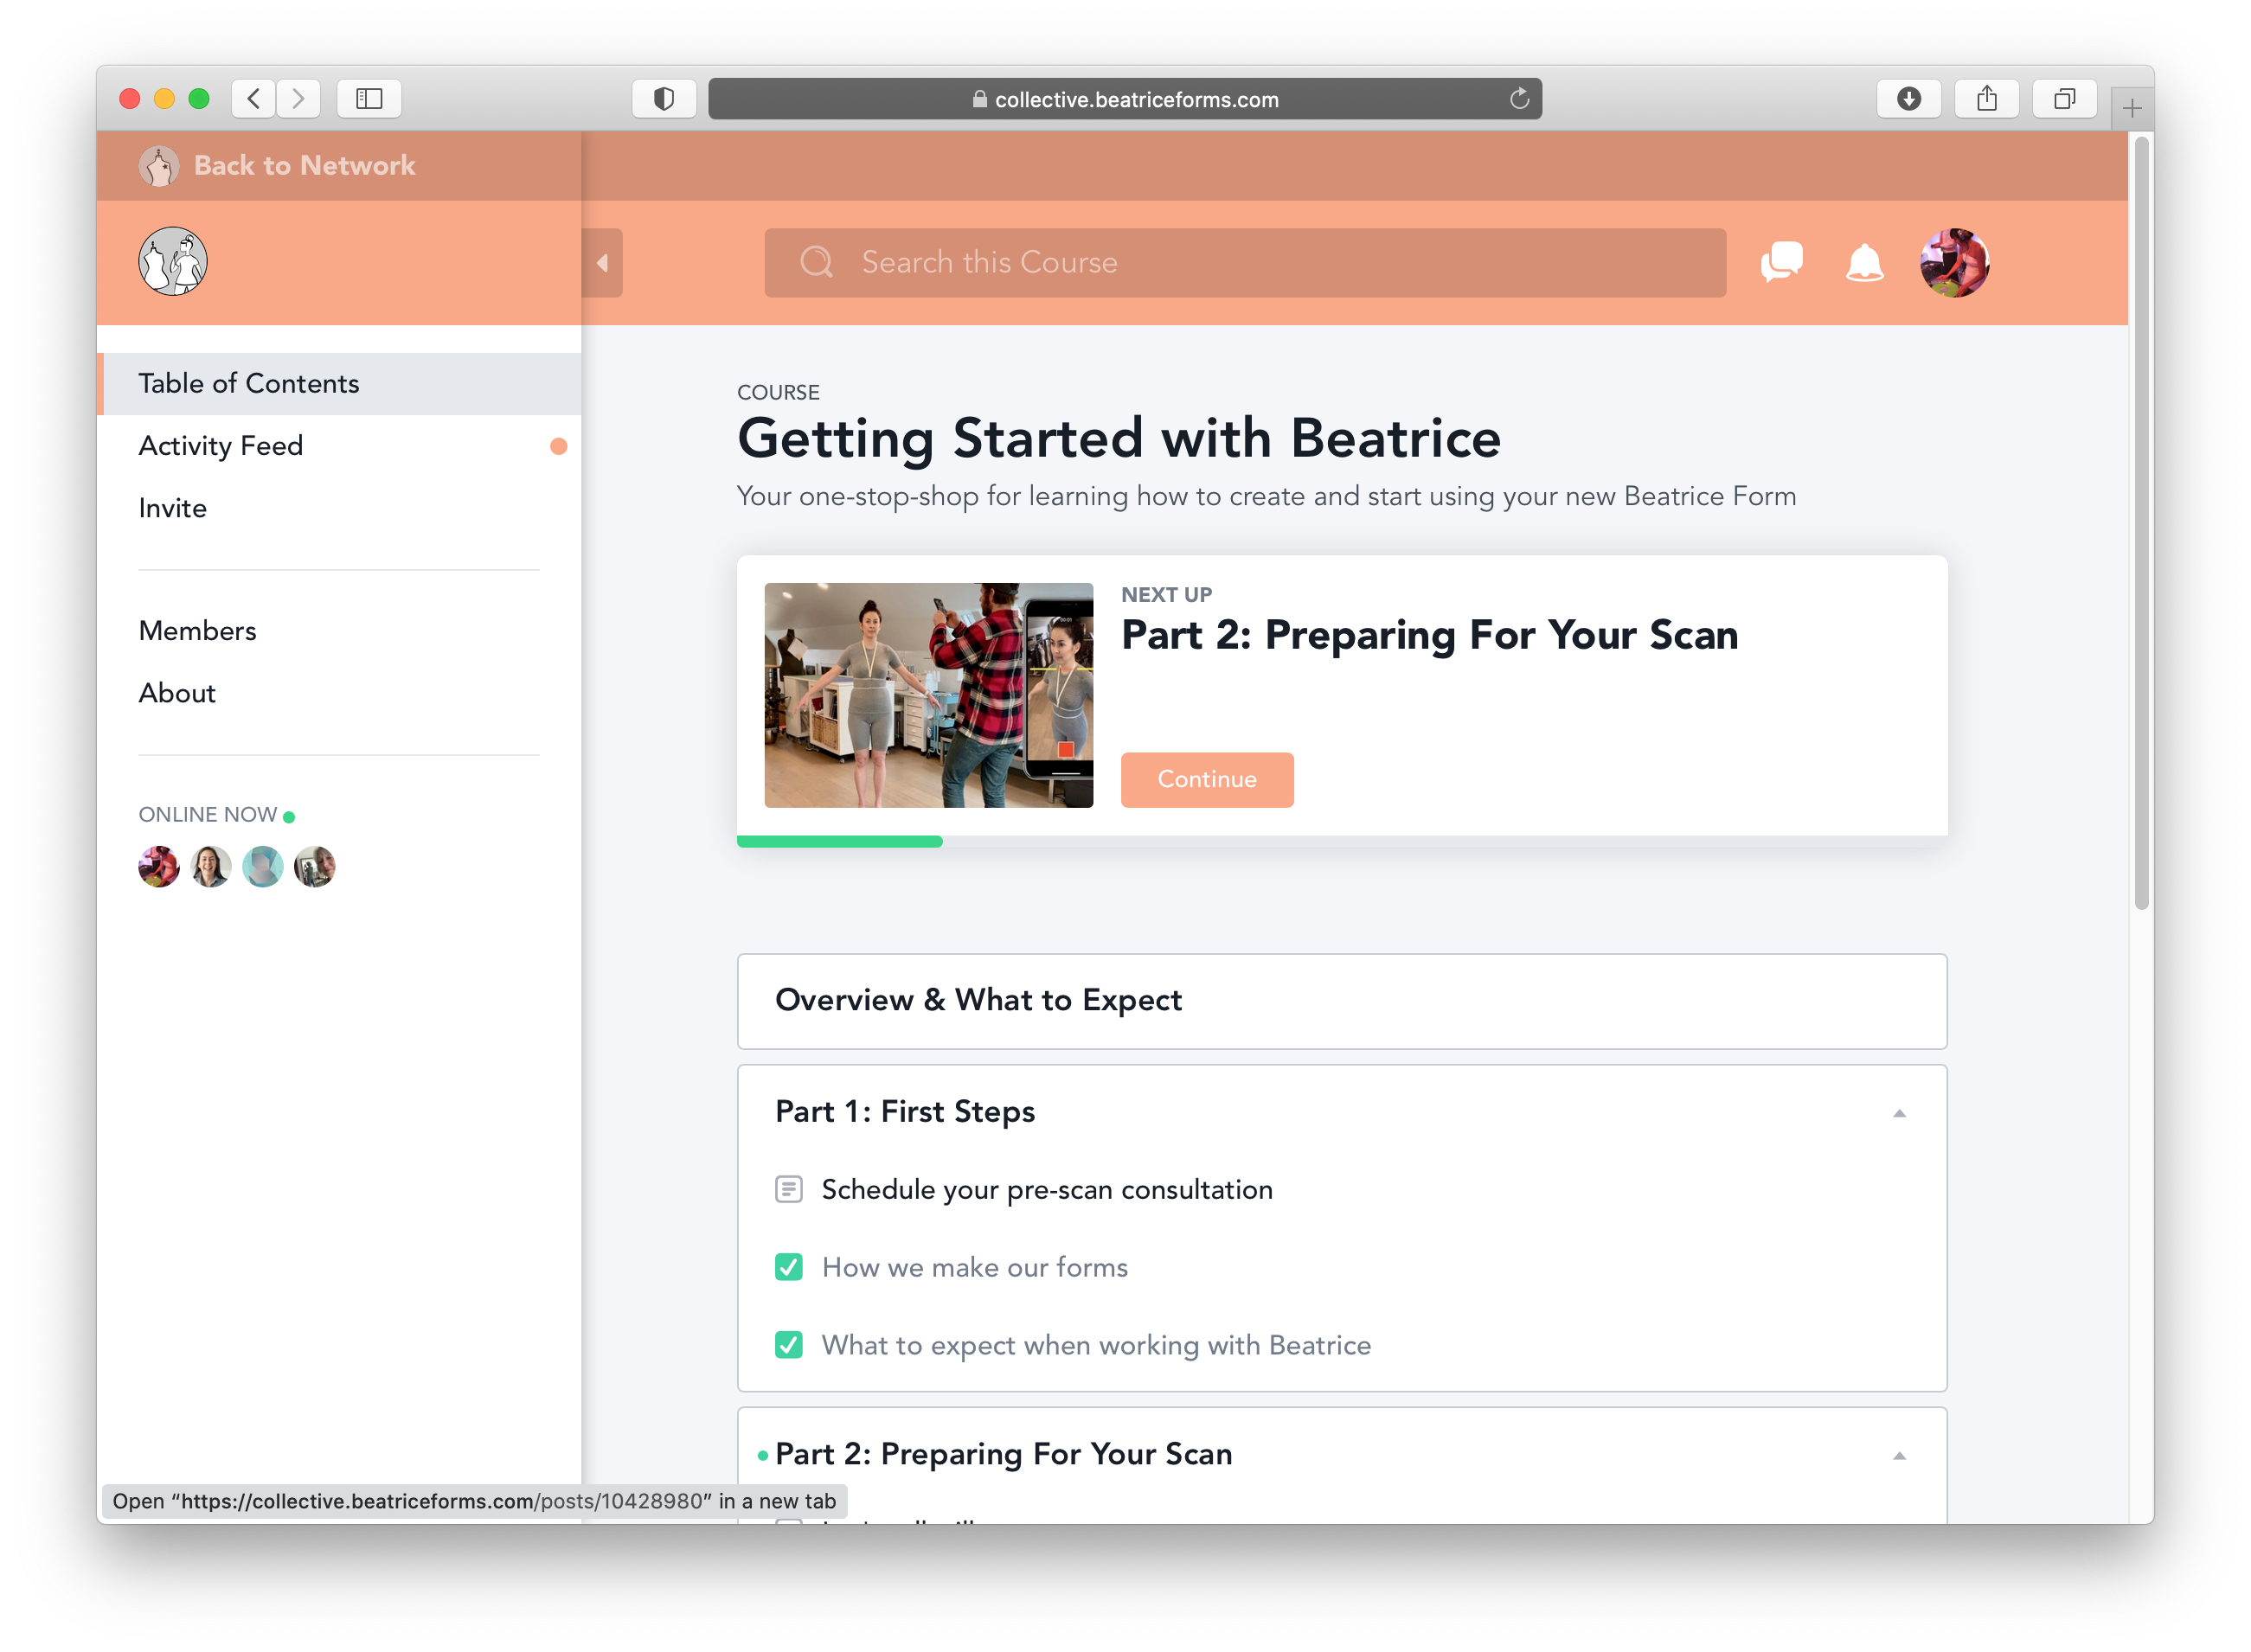Collapse Part 2: Preparing For Your Scan section
2251x1652 pixels.
point(1899,1455)
